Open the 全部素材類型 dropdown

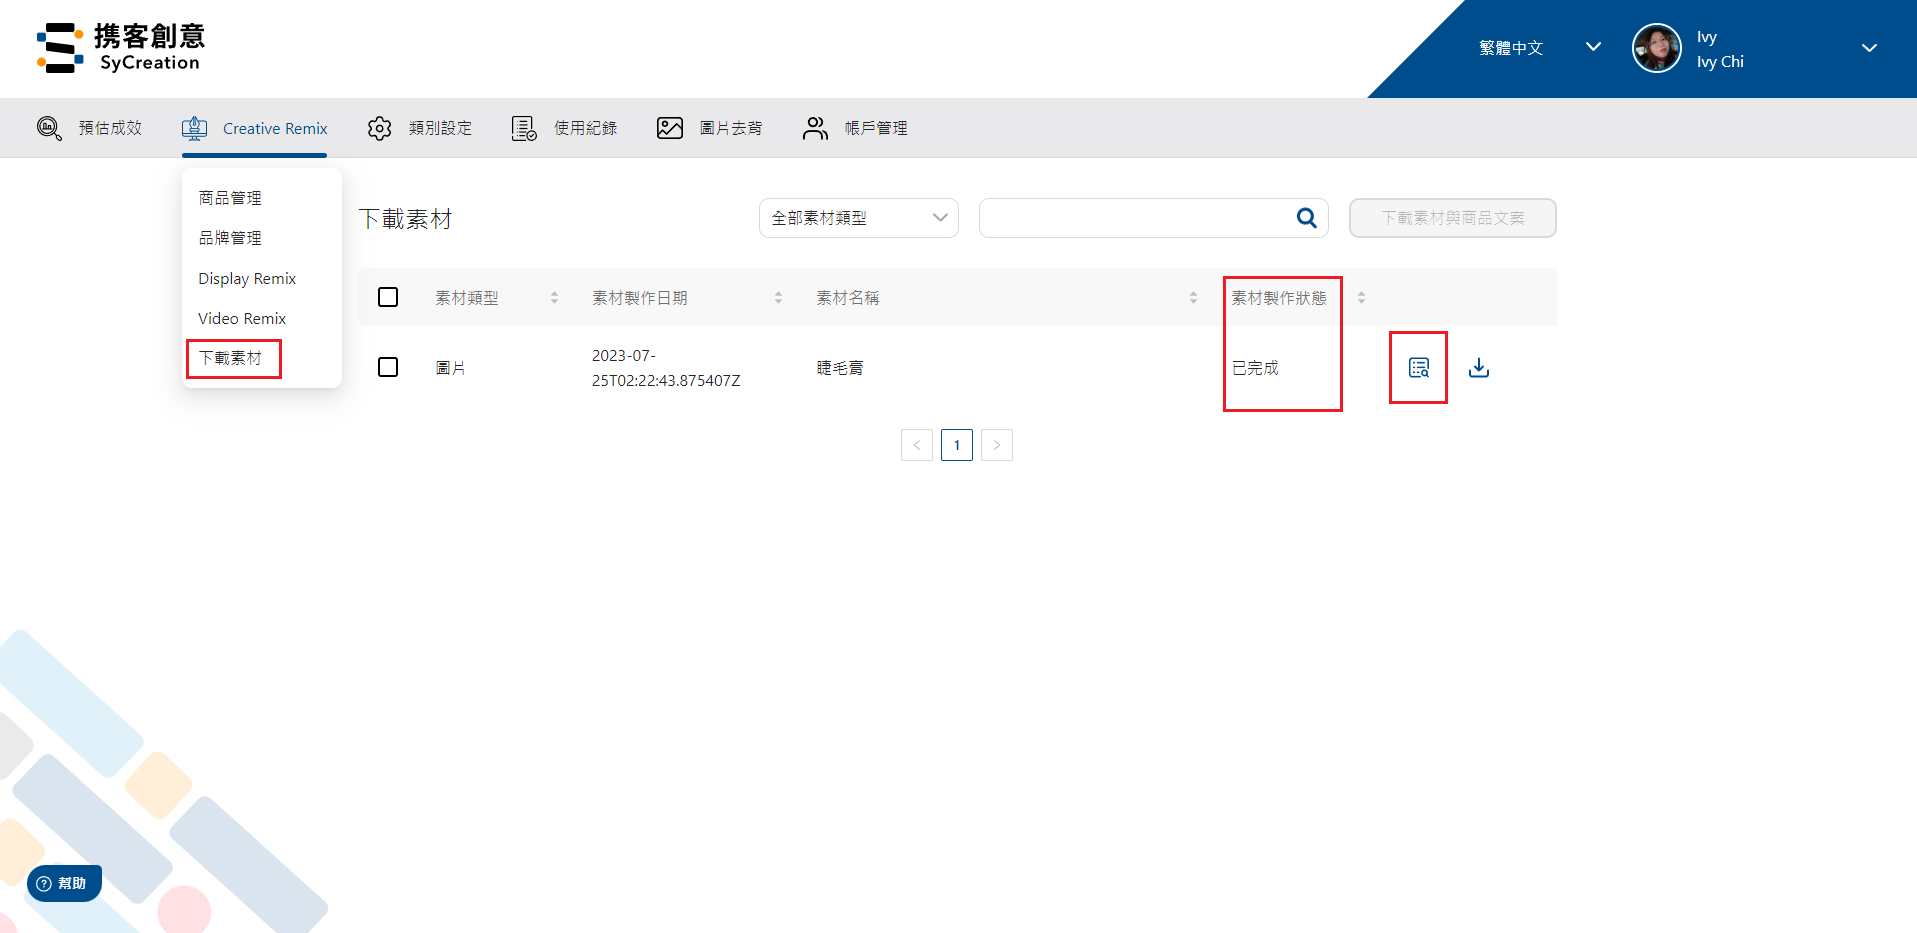click(x=859, y=218)
